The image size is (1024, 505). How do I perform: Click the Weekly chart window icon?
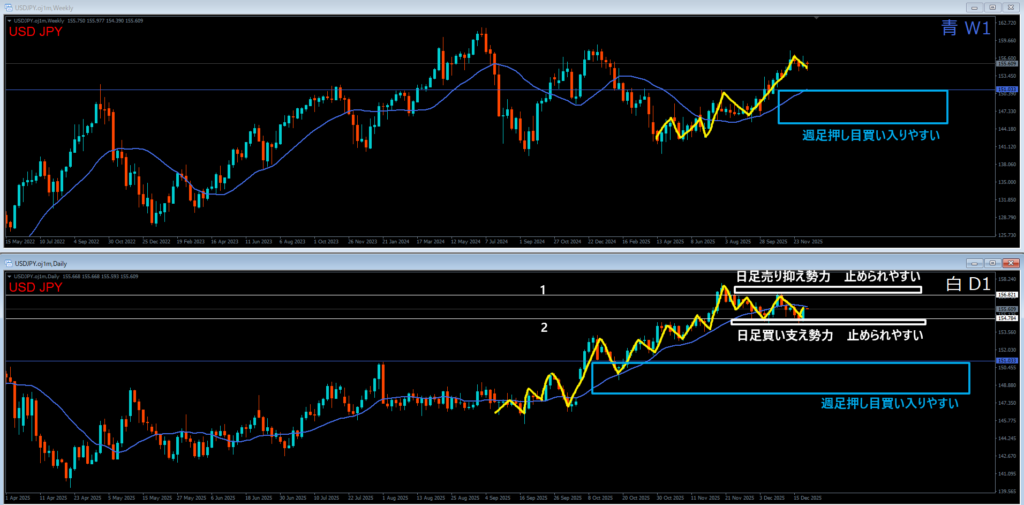tap(9, 6)
